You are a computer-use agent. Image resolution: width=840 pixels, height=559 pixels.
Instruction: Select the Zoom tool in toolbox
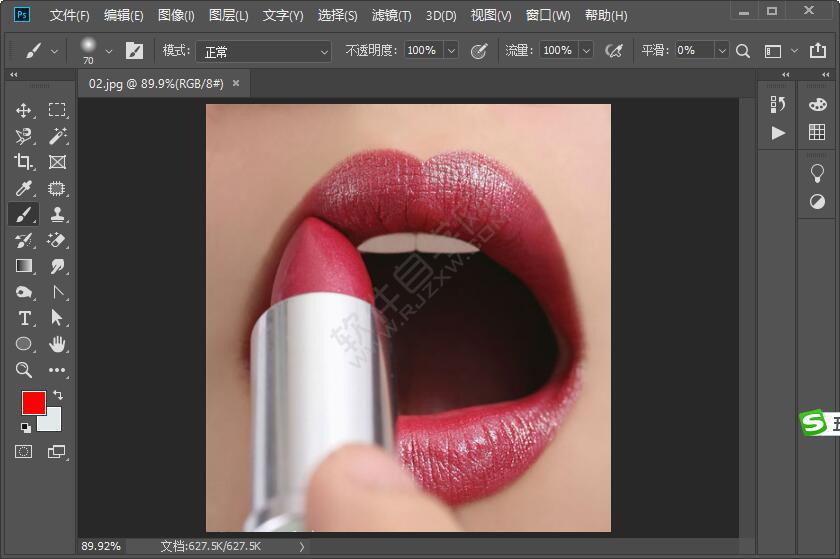pos(23,370)
